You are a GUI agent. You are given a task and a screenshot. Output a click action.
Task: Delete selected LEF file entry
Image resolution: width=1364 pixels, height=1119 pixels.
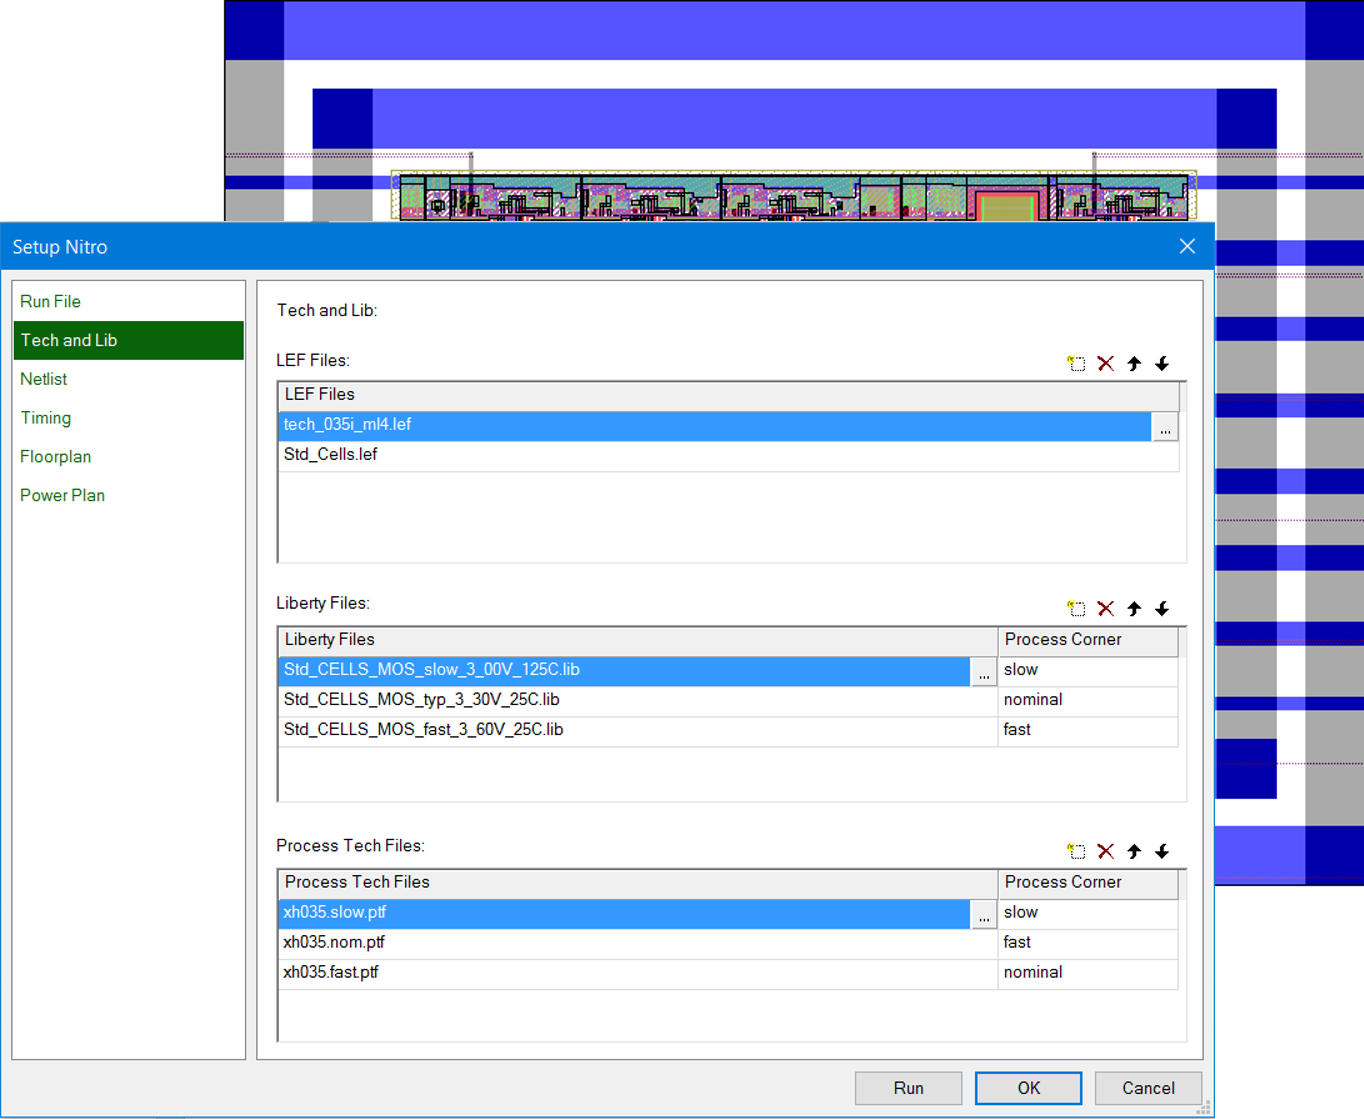coord(1105,363)
